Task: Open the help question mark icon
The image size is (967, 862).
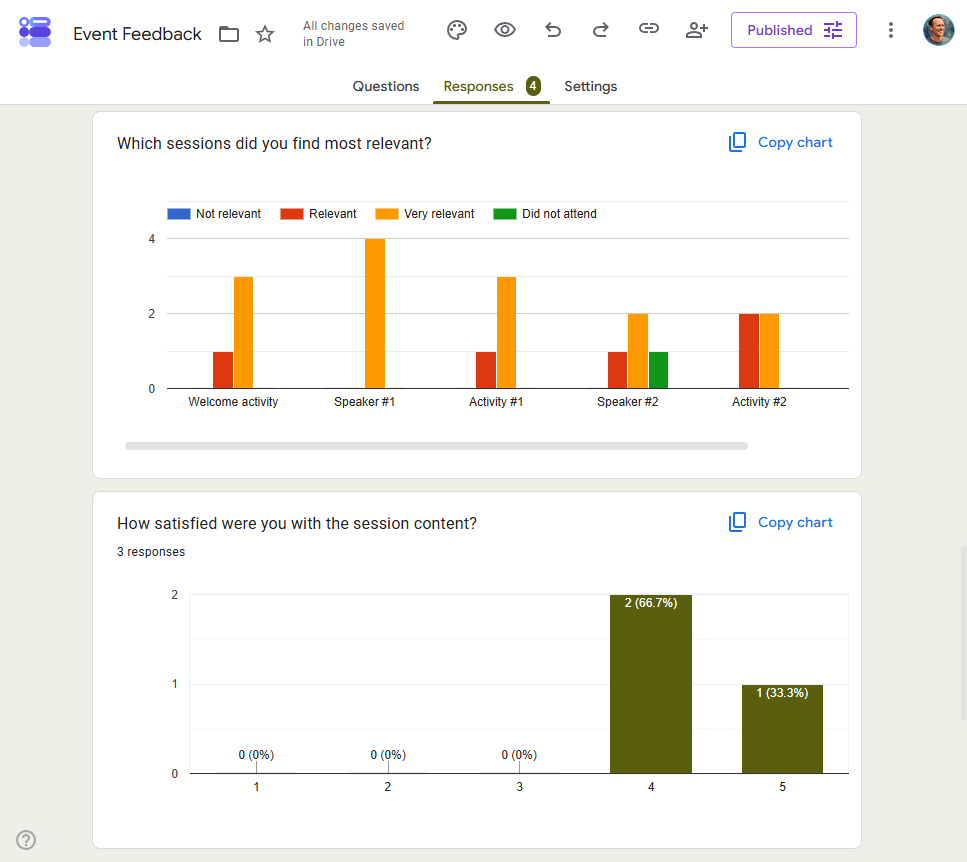Action: point(26,840)
